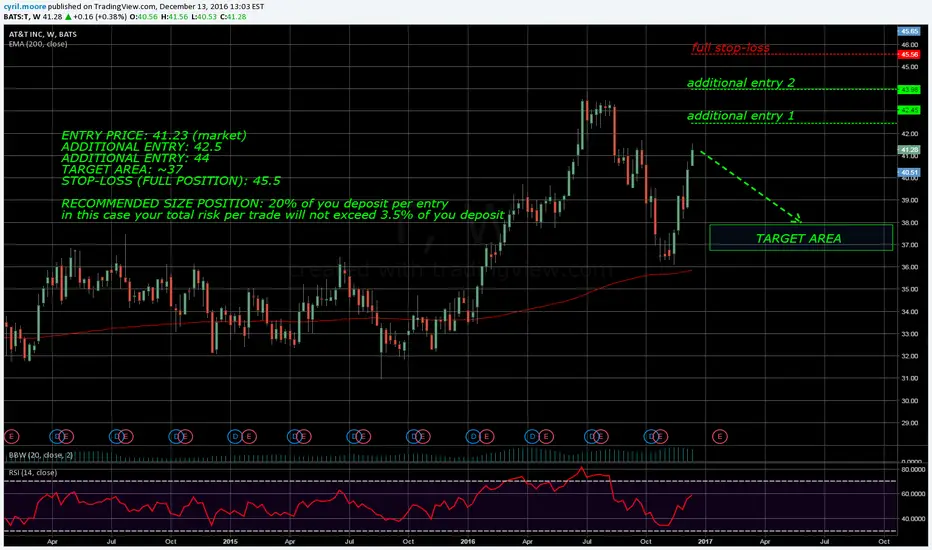Open the dividend marker near Apr 2016
Viewport: 932px width, 550px height.
coord(532,436)
